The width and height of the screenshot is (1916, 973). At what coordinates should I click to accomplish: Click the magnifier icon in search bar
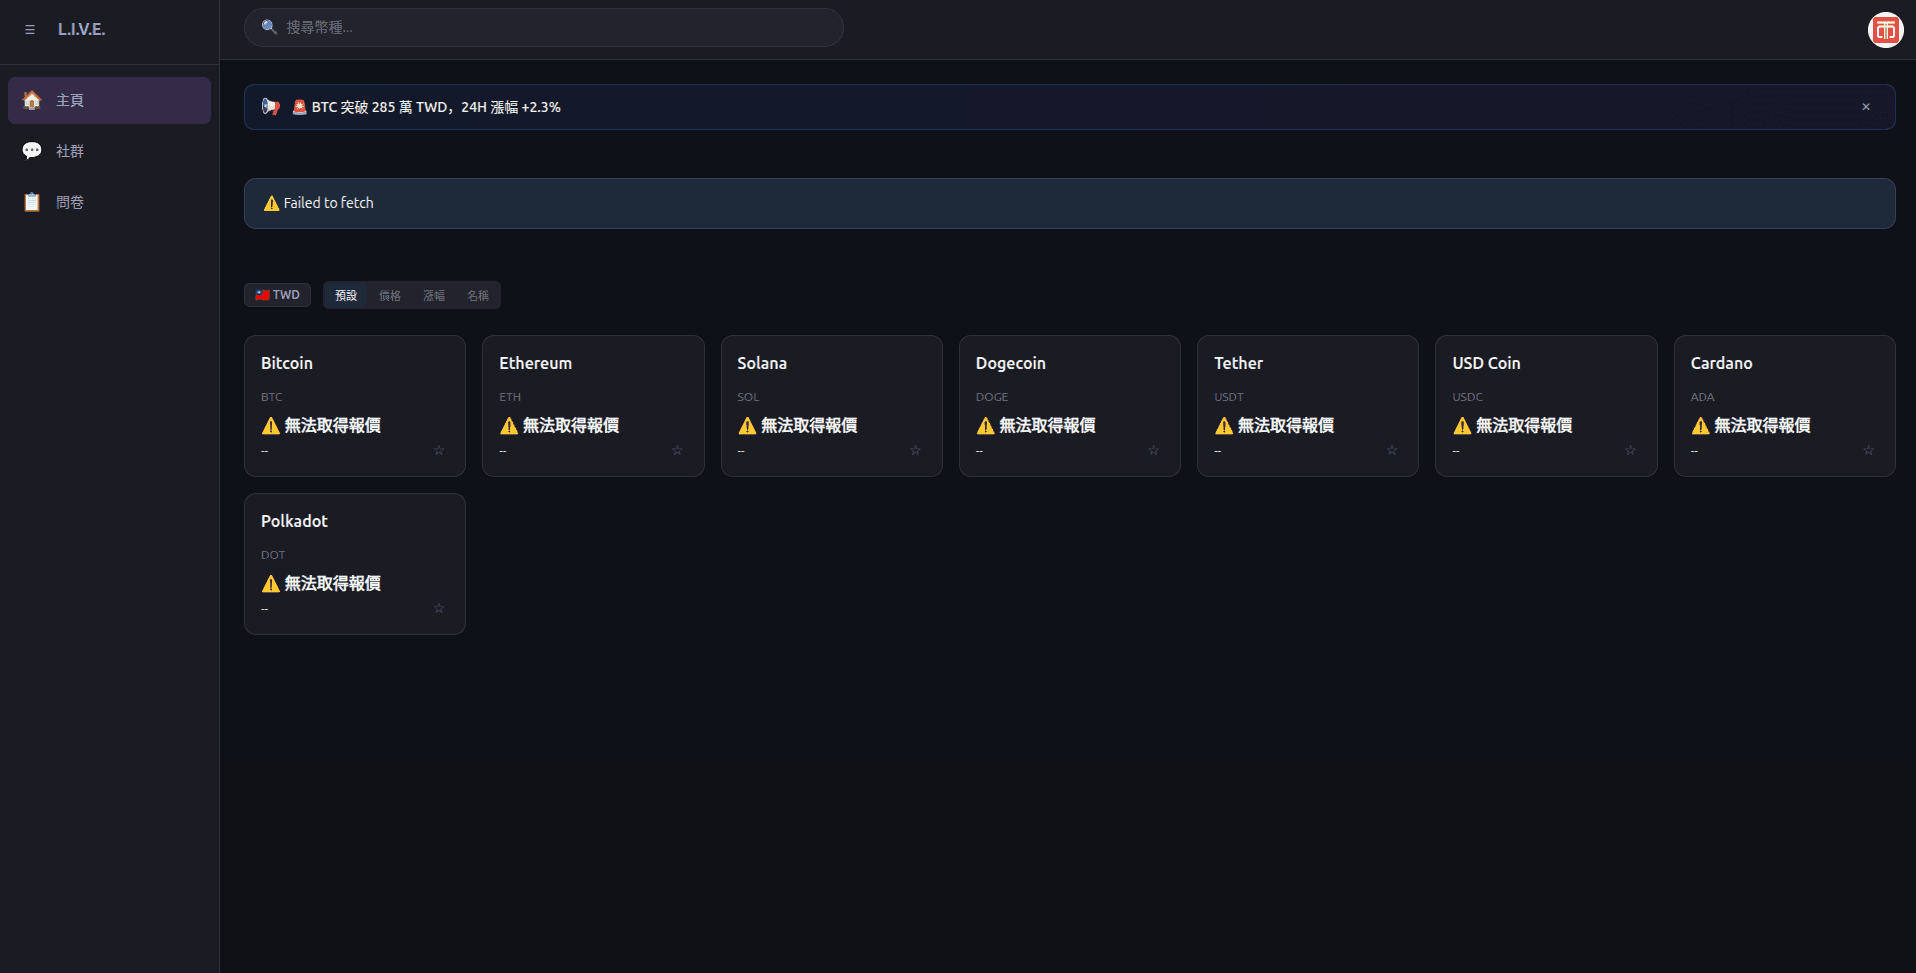[269, 27]
